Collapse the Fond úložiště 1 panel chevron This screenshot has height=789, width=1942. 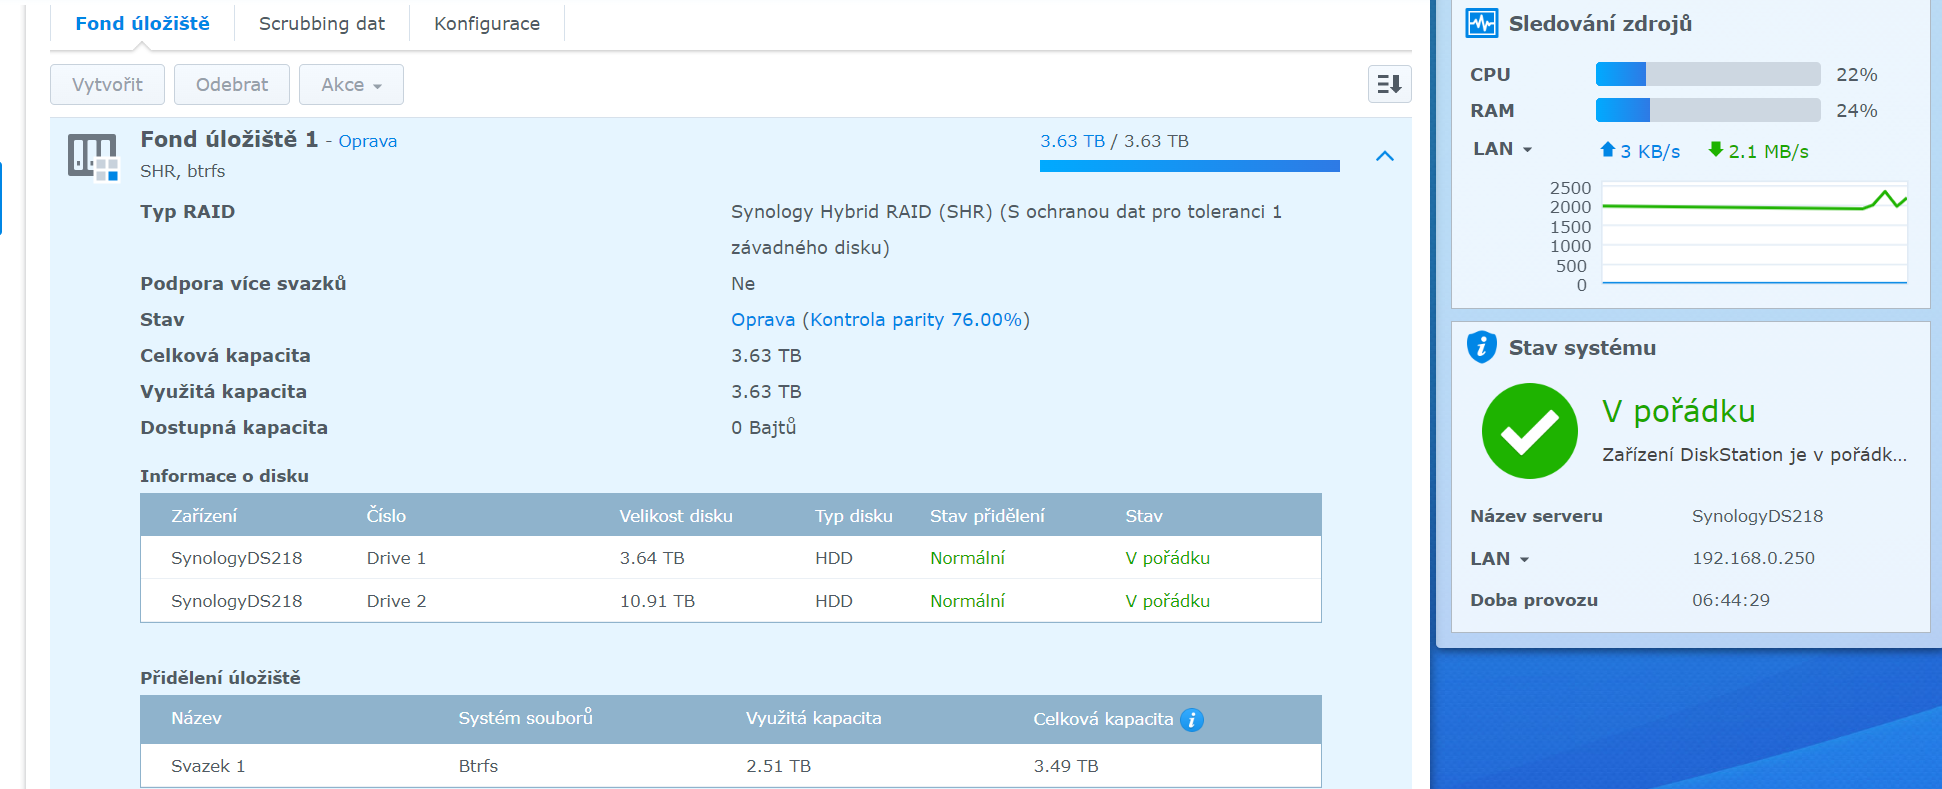pos(1384,156)
